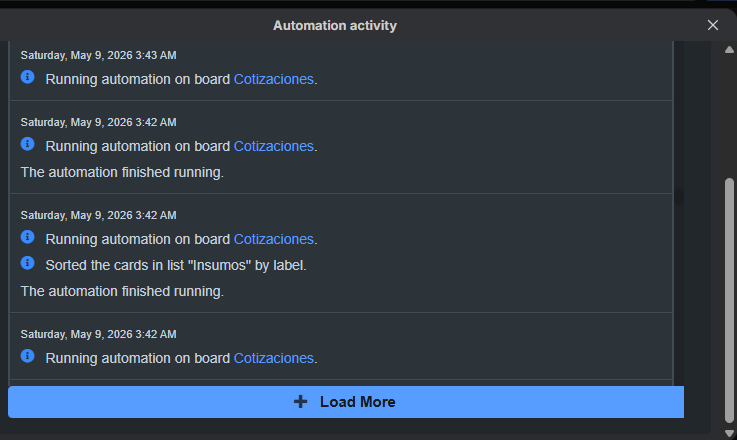The width and height of the screenshot is (737, 440).
Task: Click the plus icon on the Load More button
Action: [300, 402]
